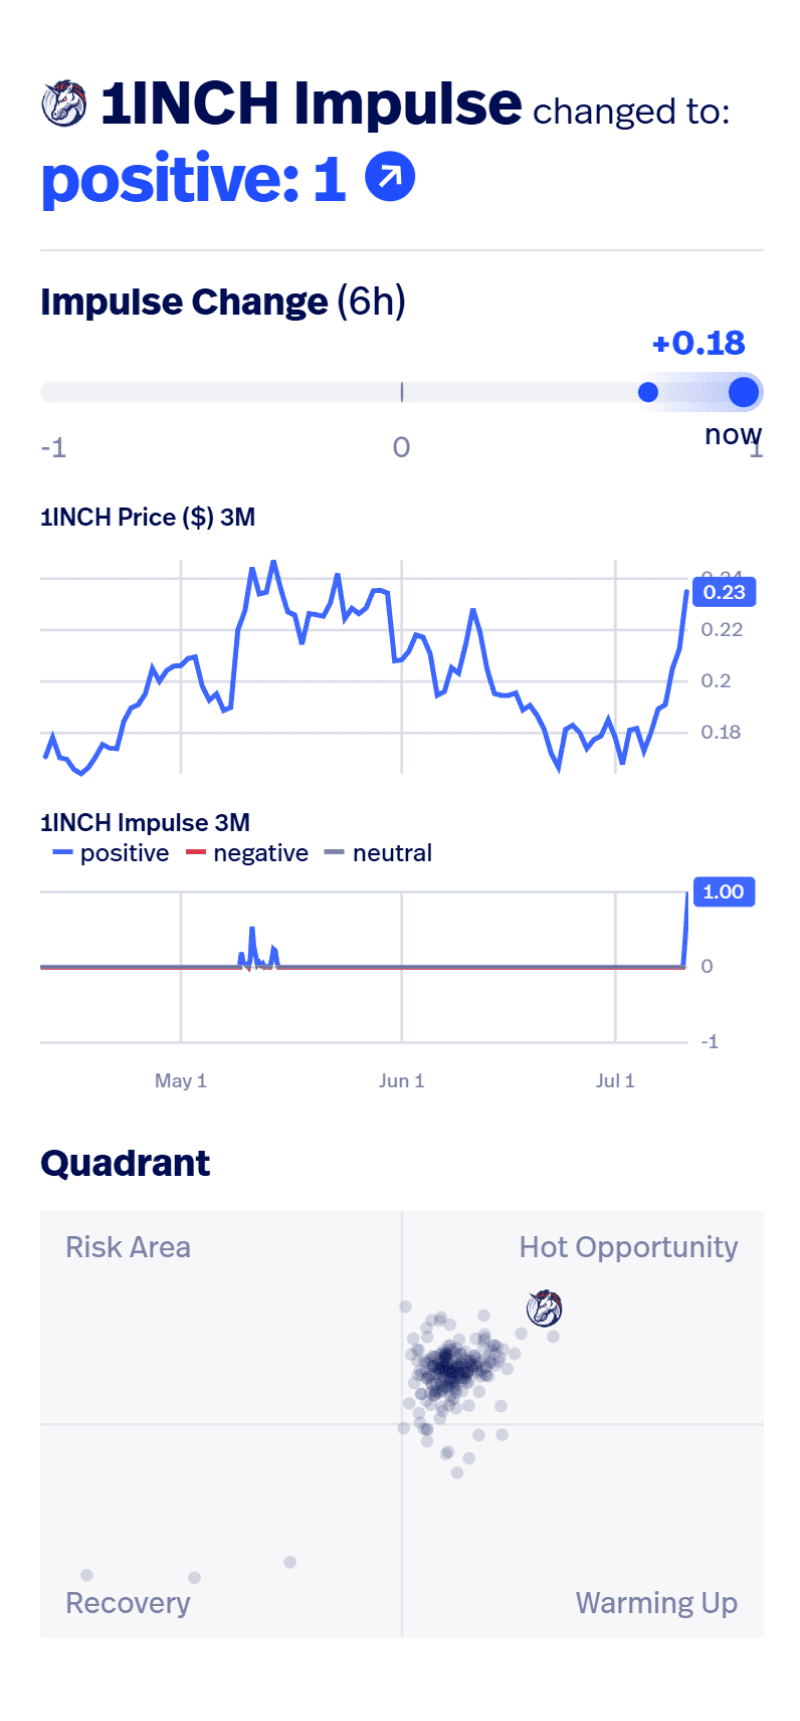Image resolution: width=800 pixels, height=1721 pixels.
Task: Click the 1INCH logo marker in Quadrant
Action: 544,1308
